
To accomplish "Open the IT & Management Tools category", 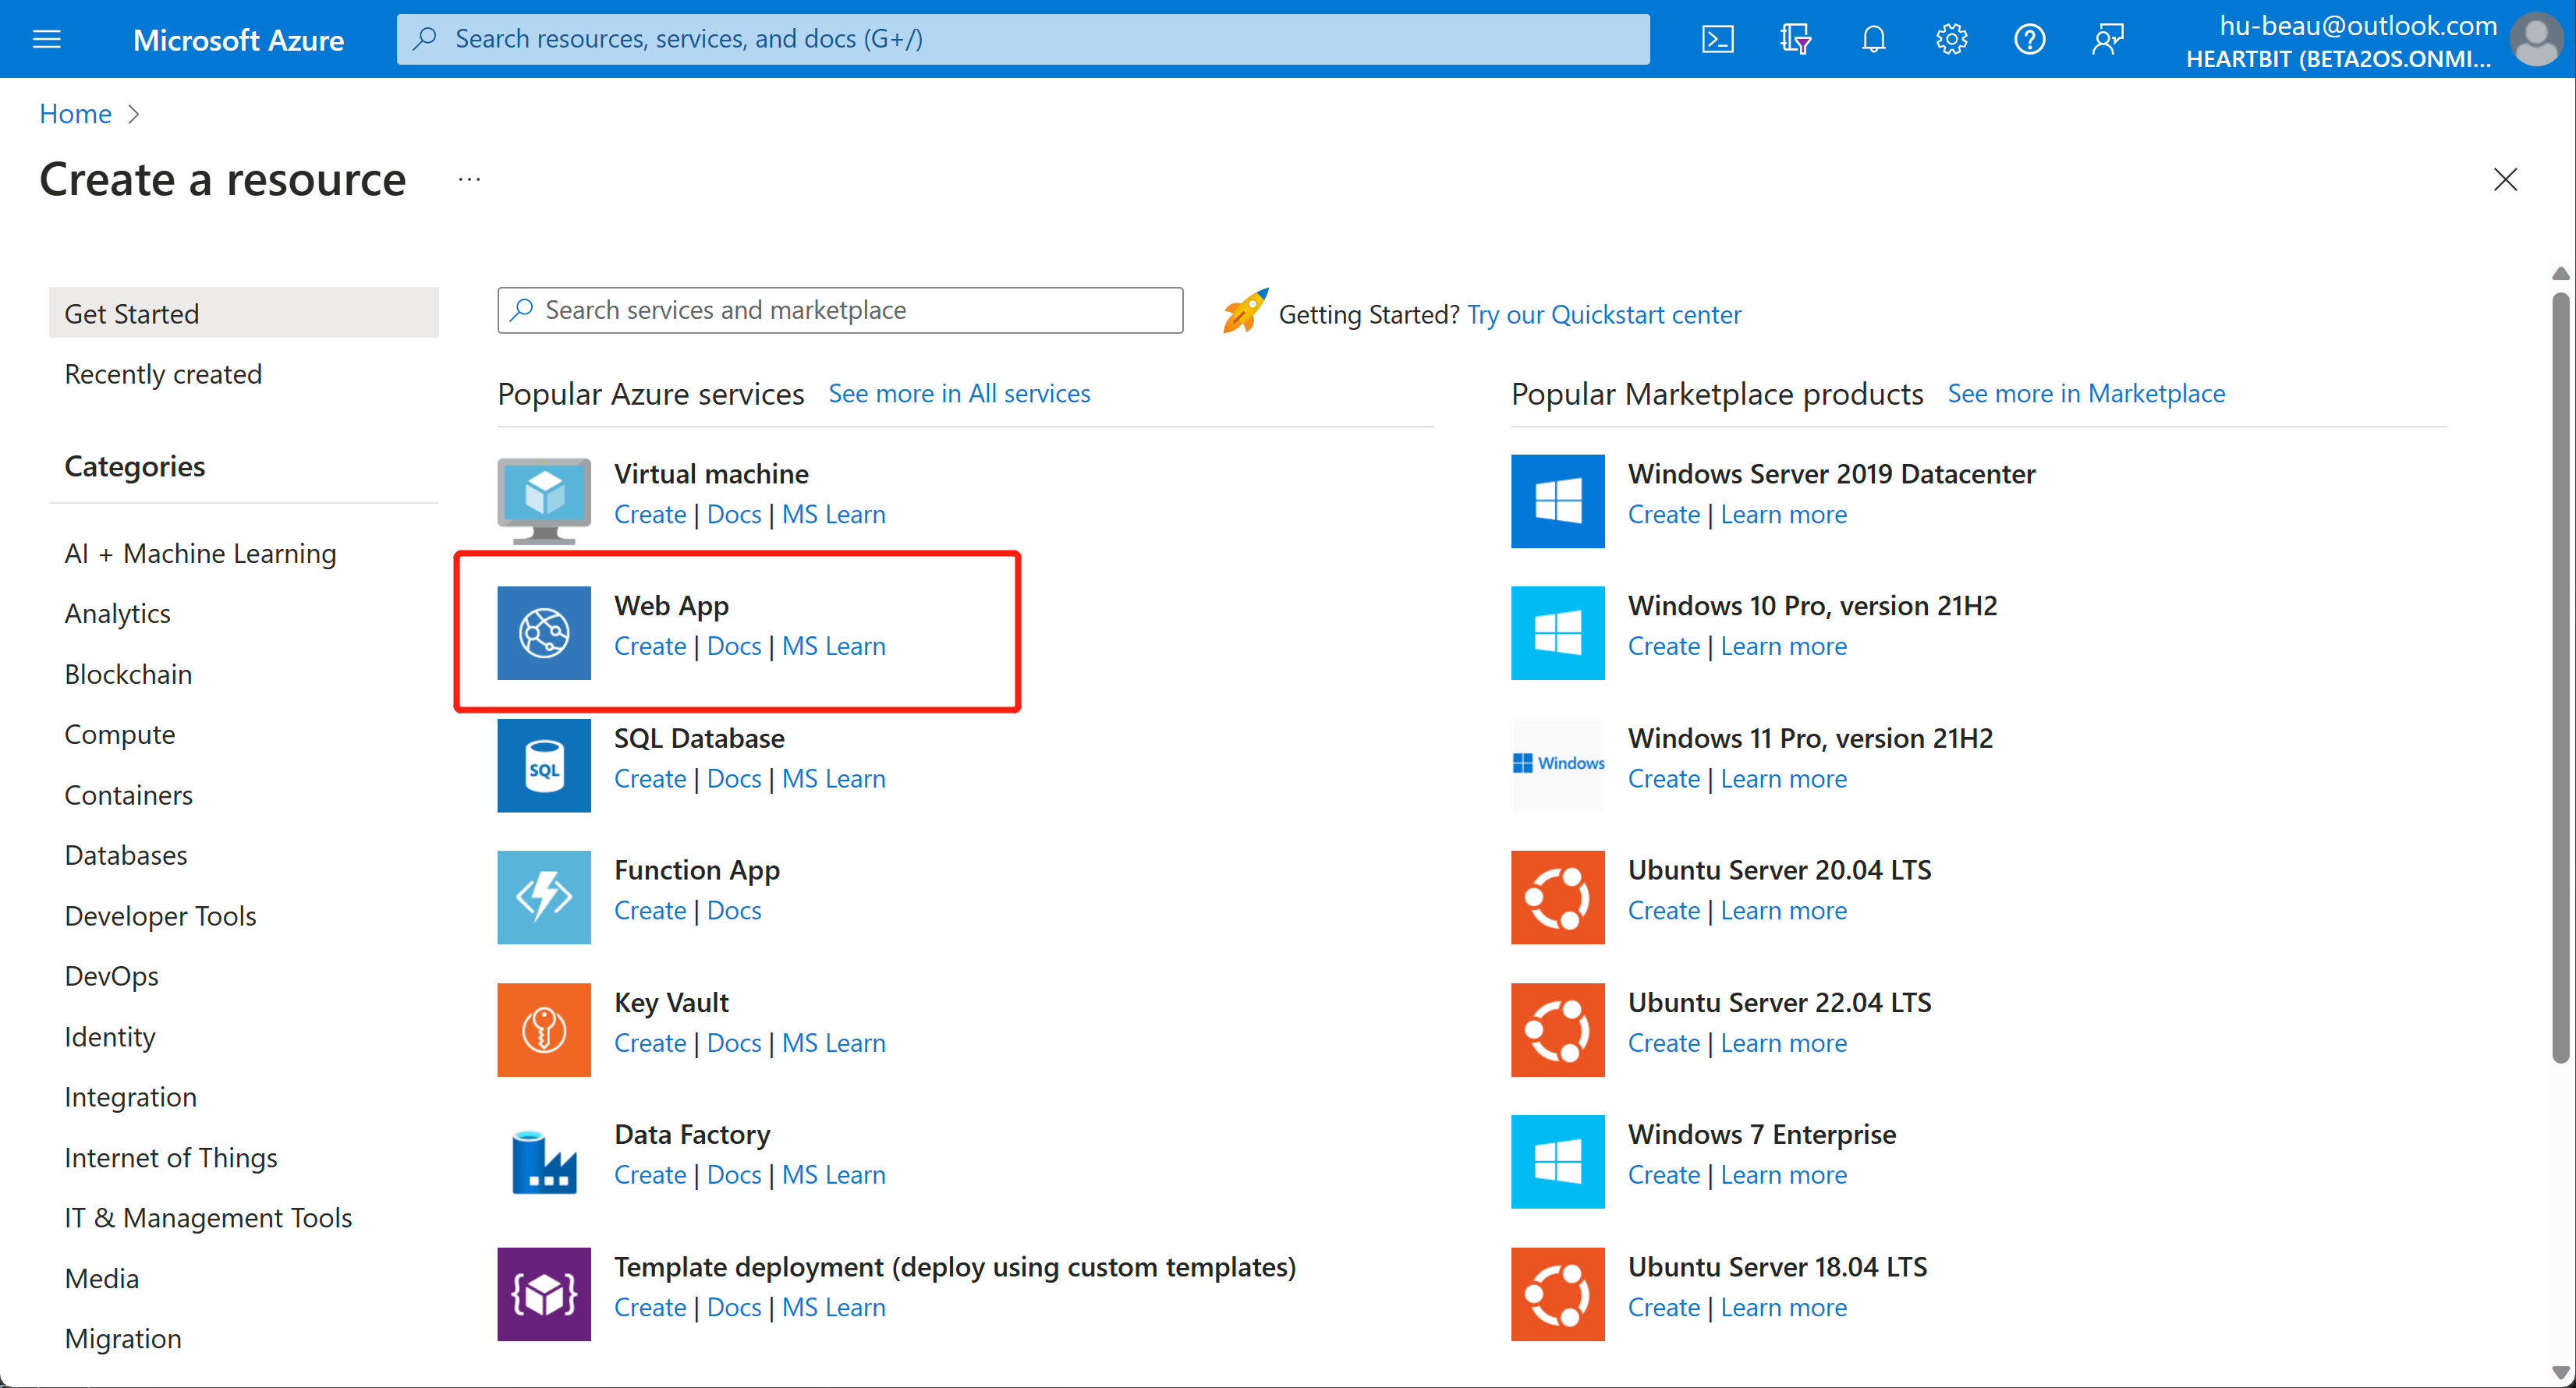I will click(208, 1217).
